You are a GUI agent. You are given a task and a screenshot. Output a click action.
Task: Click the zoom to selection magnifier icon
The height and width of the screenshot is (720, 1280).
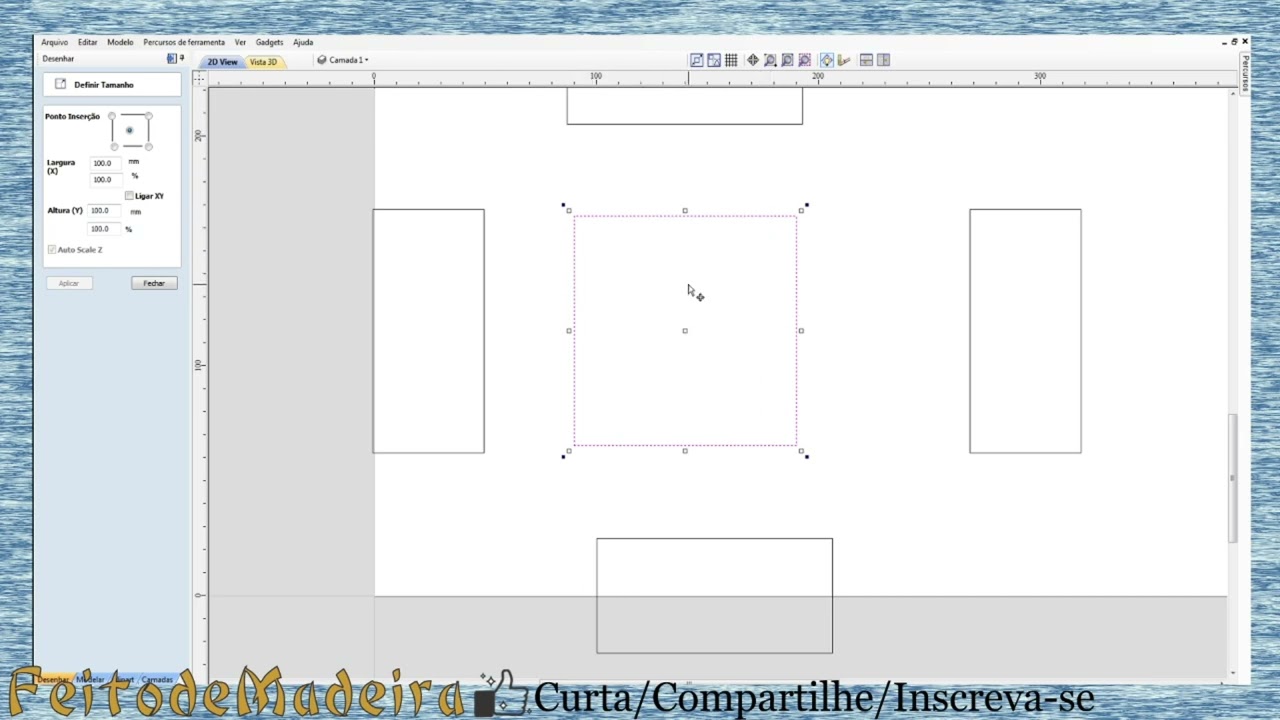pyautogui.click(x=804, y=60)
